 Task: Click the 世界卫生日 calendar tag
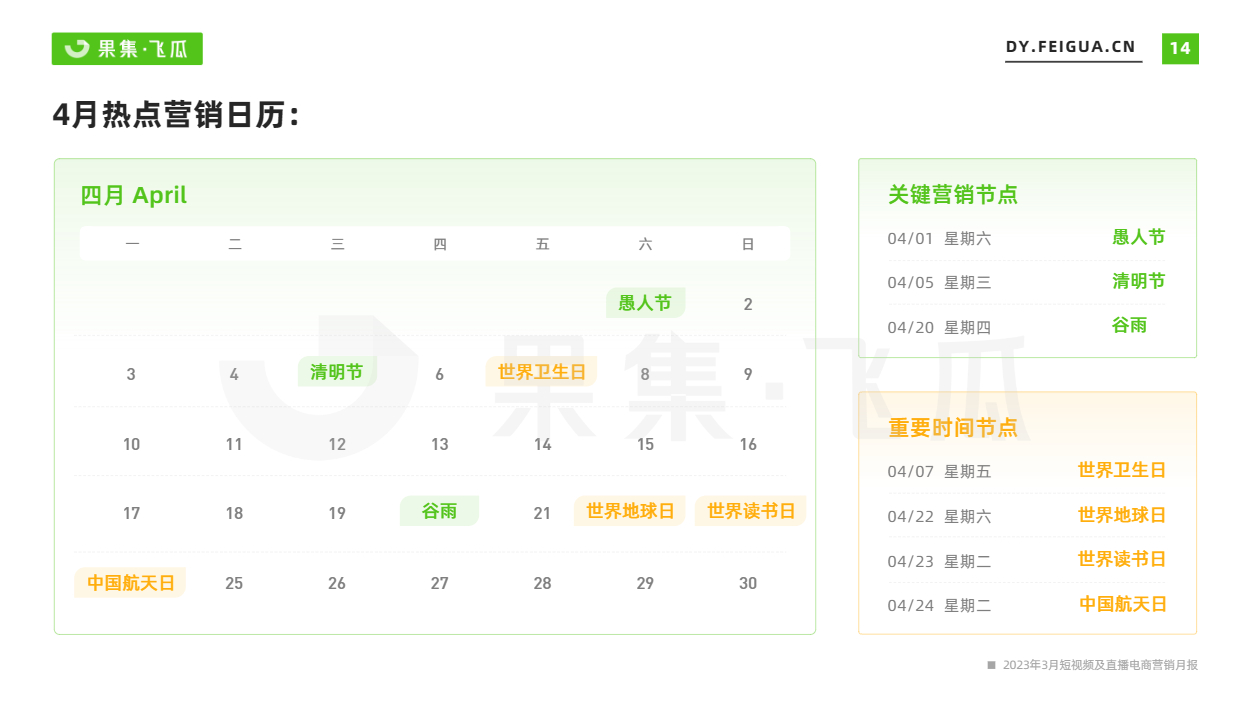541,372
